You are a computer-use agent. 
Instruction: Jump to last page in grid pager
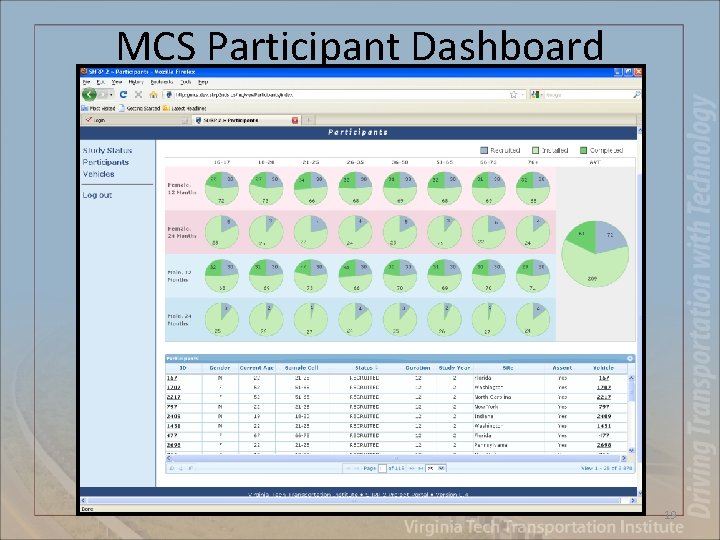point(420,468)
